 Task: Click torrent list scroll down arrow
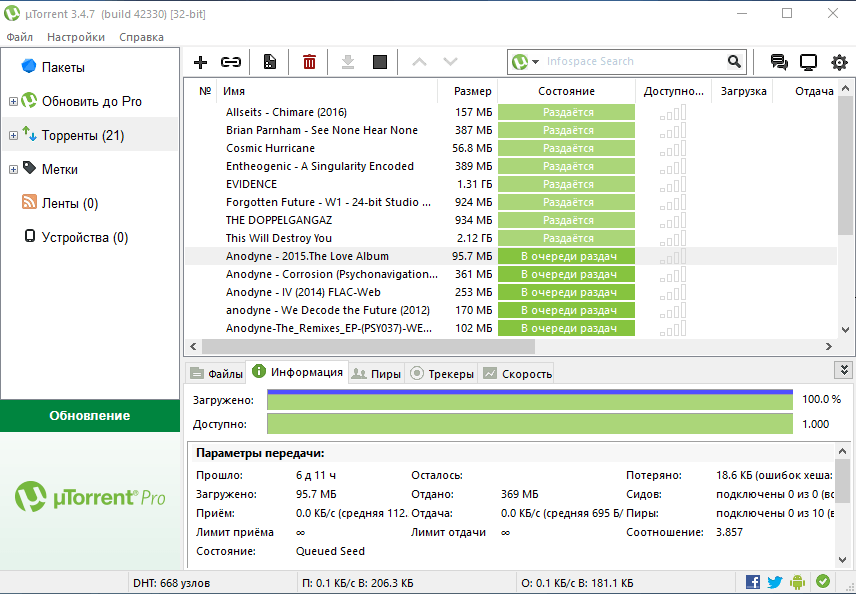845,330
